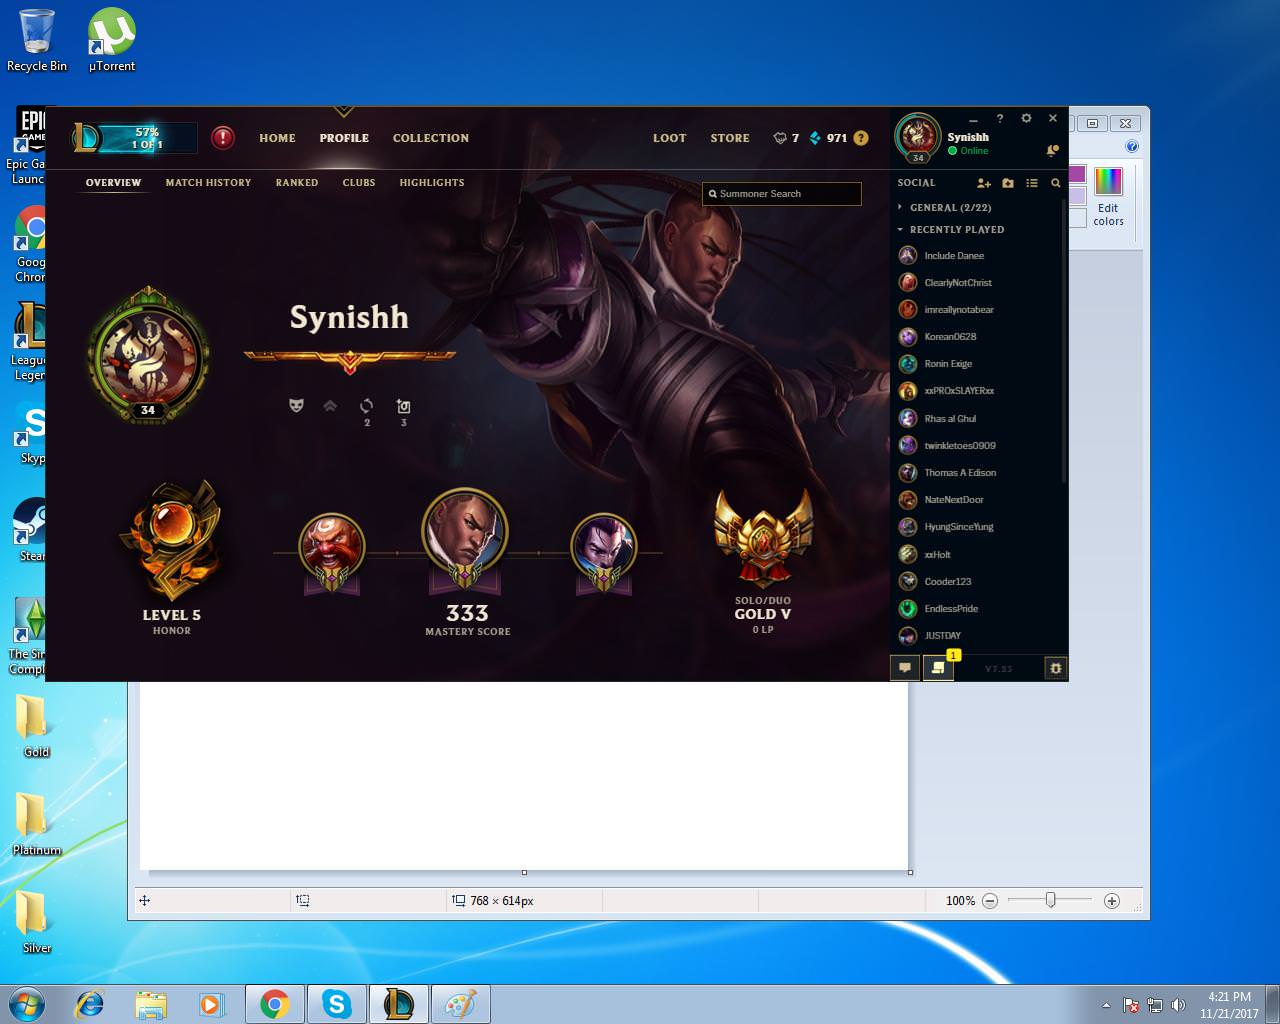Click the circular arrows icon labeled 2
Image resolution: width=1280 pixels, height=1024 pixels.
(x=366, y=406)
